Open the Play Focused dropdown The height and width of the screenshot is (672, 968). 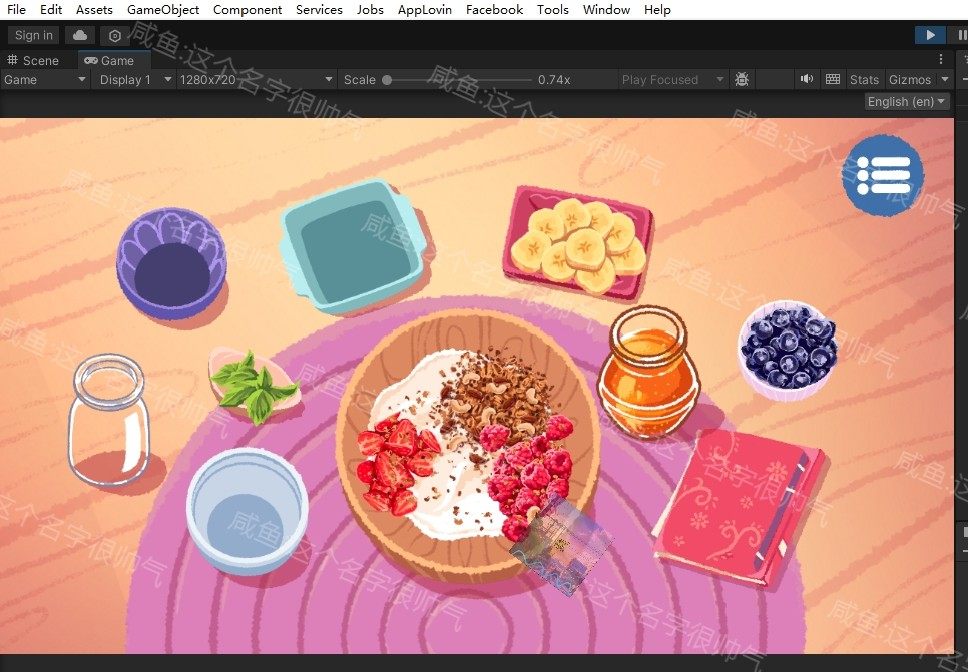coord(671,79)
